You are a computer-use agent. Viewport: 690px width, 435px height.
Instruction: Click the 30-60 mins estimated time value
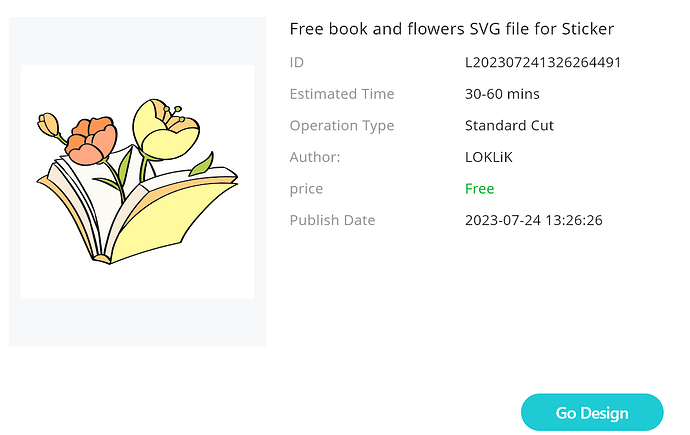(x=502, y=94)
